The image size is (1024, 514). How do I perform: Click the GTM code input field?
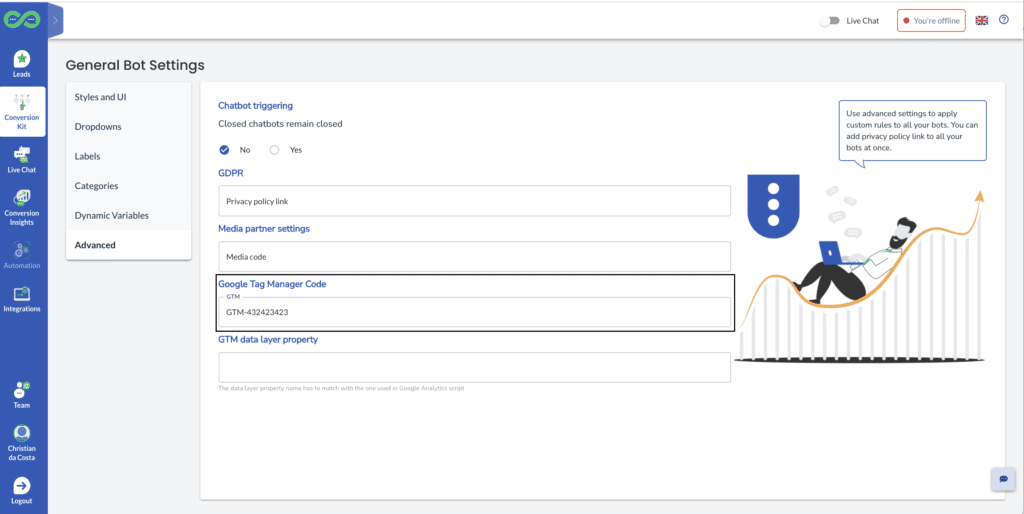(x=474, y=312)
